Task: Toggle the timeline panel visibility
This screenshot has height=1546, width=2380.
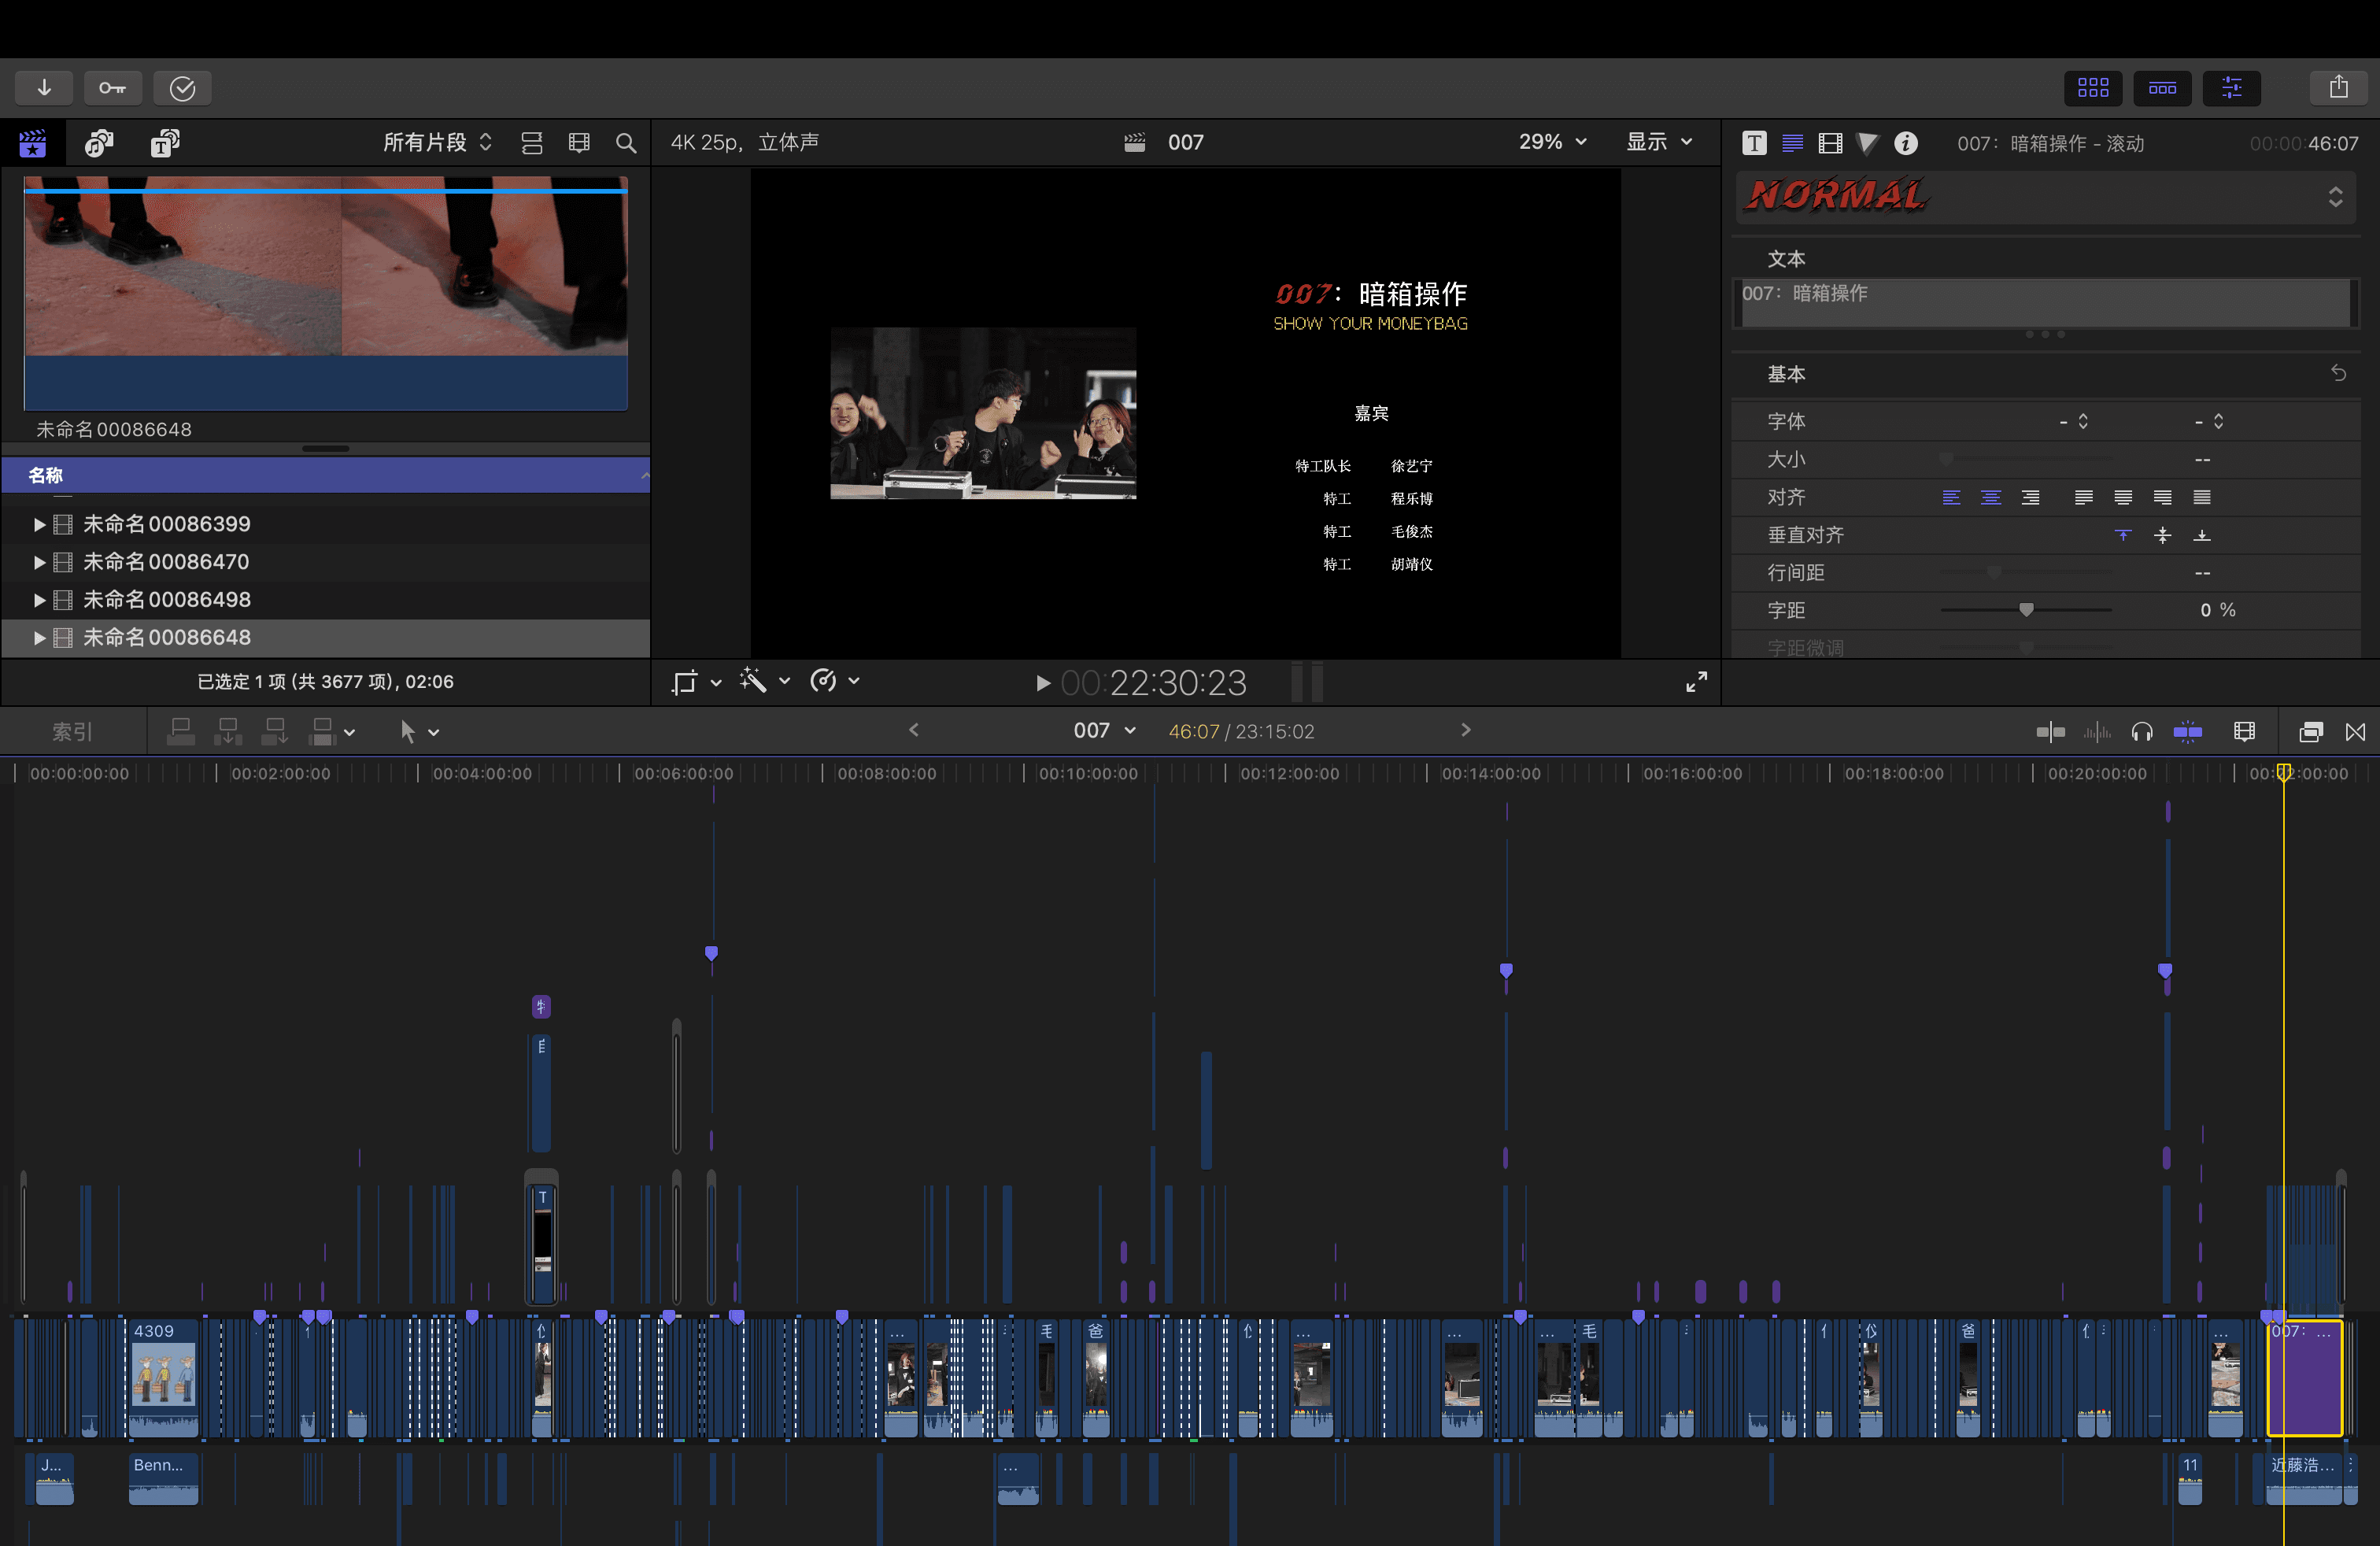Action: click(2162, 88)
